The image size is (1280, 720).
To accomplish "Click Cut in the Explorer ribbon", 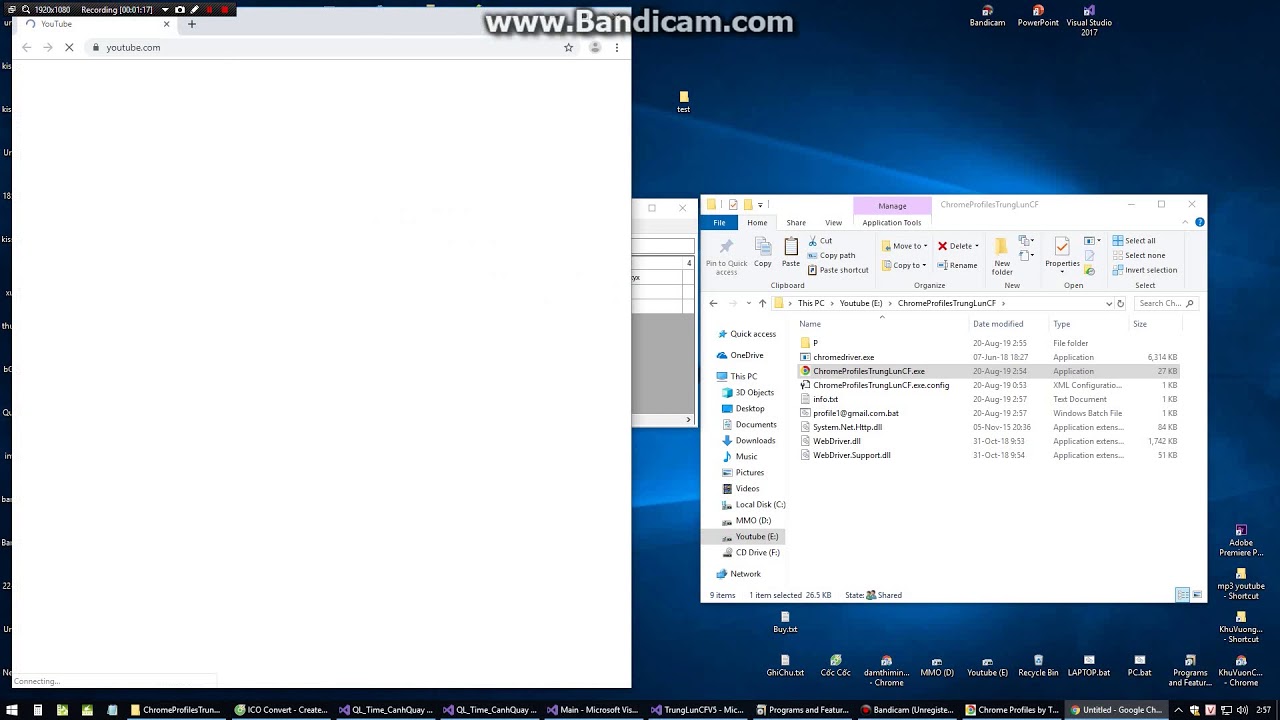I will click(x=820, y=241).
